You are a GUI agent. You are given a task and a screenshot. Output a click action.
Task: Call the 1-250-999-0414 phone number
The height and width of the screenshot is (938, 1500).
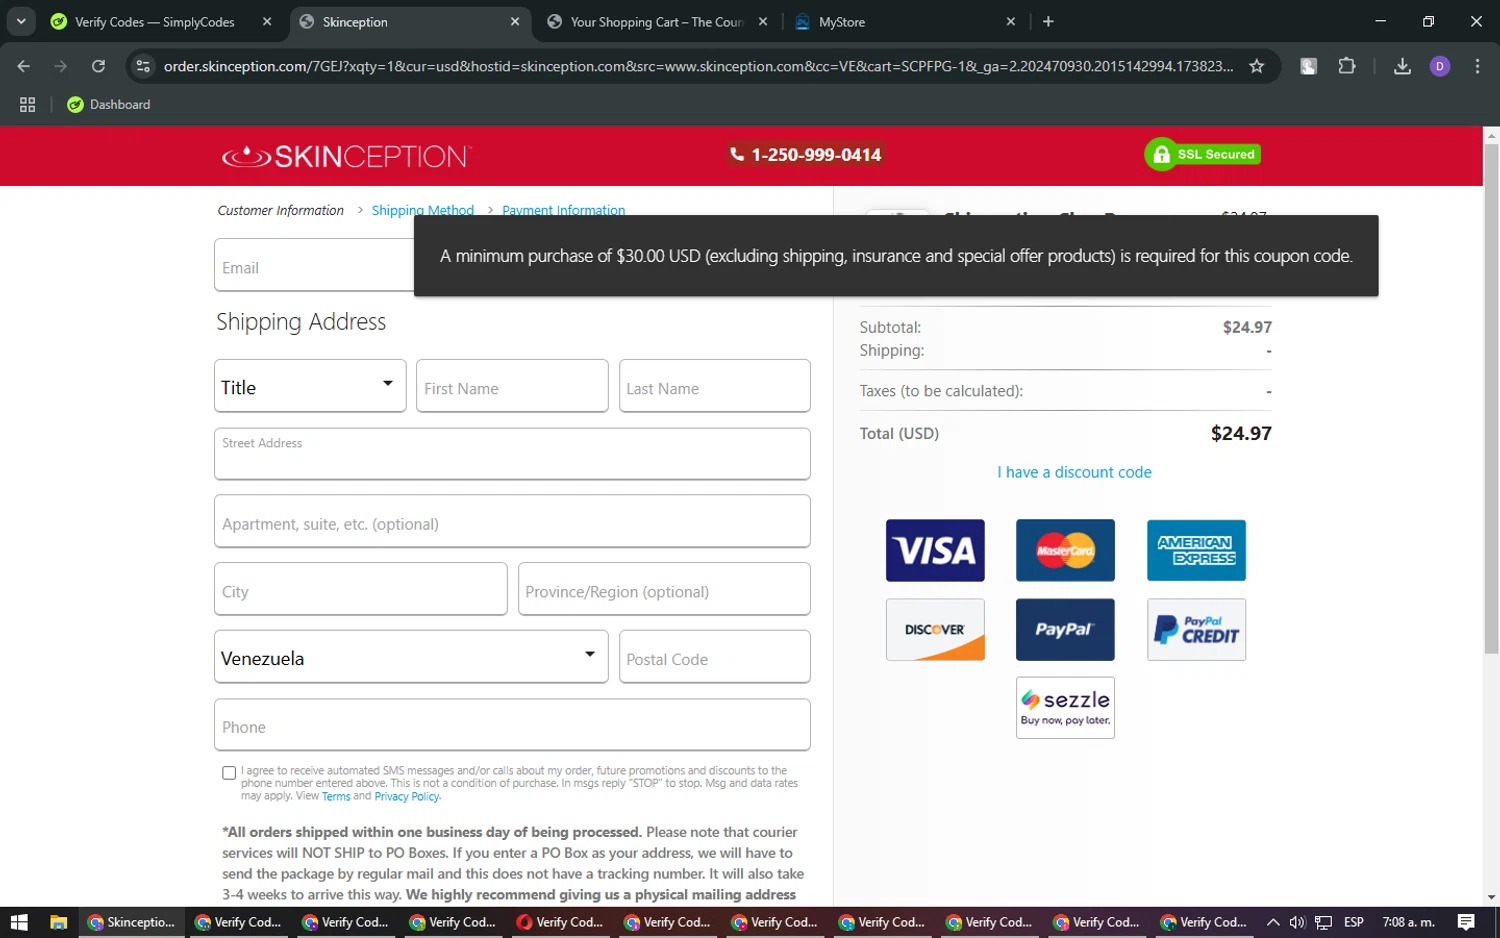805,154
